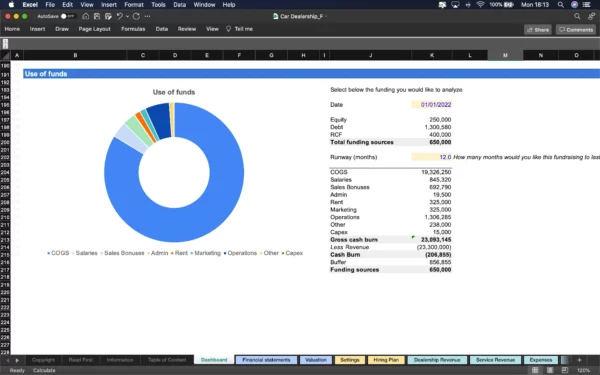Switch to Page Layout view icon in status bar

(550, 370)
